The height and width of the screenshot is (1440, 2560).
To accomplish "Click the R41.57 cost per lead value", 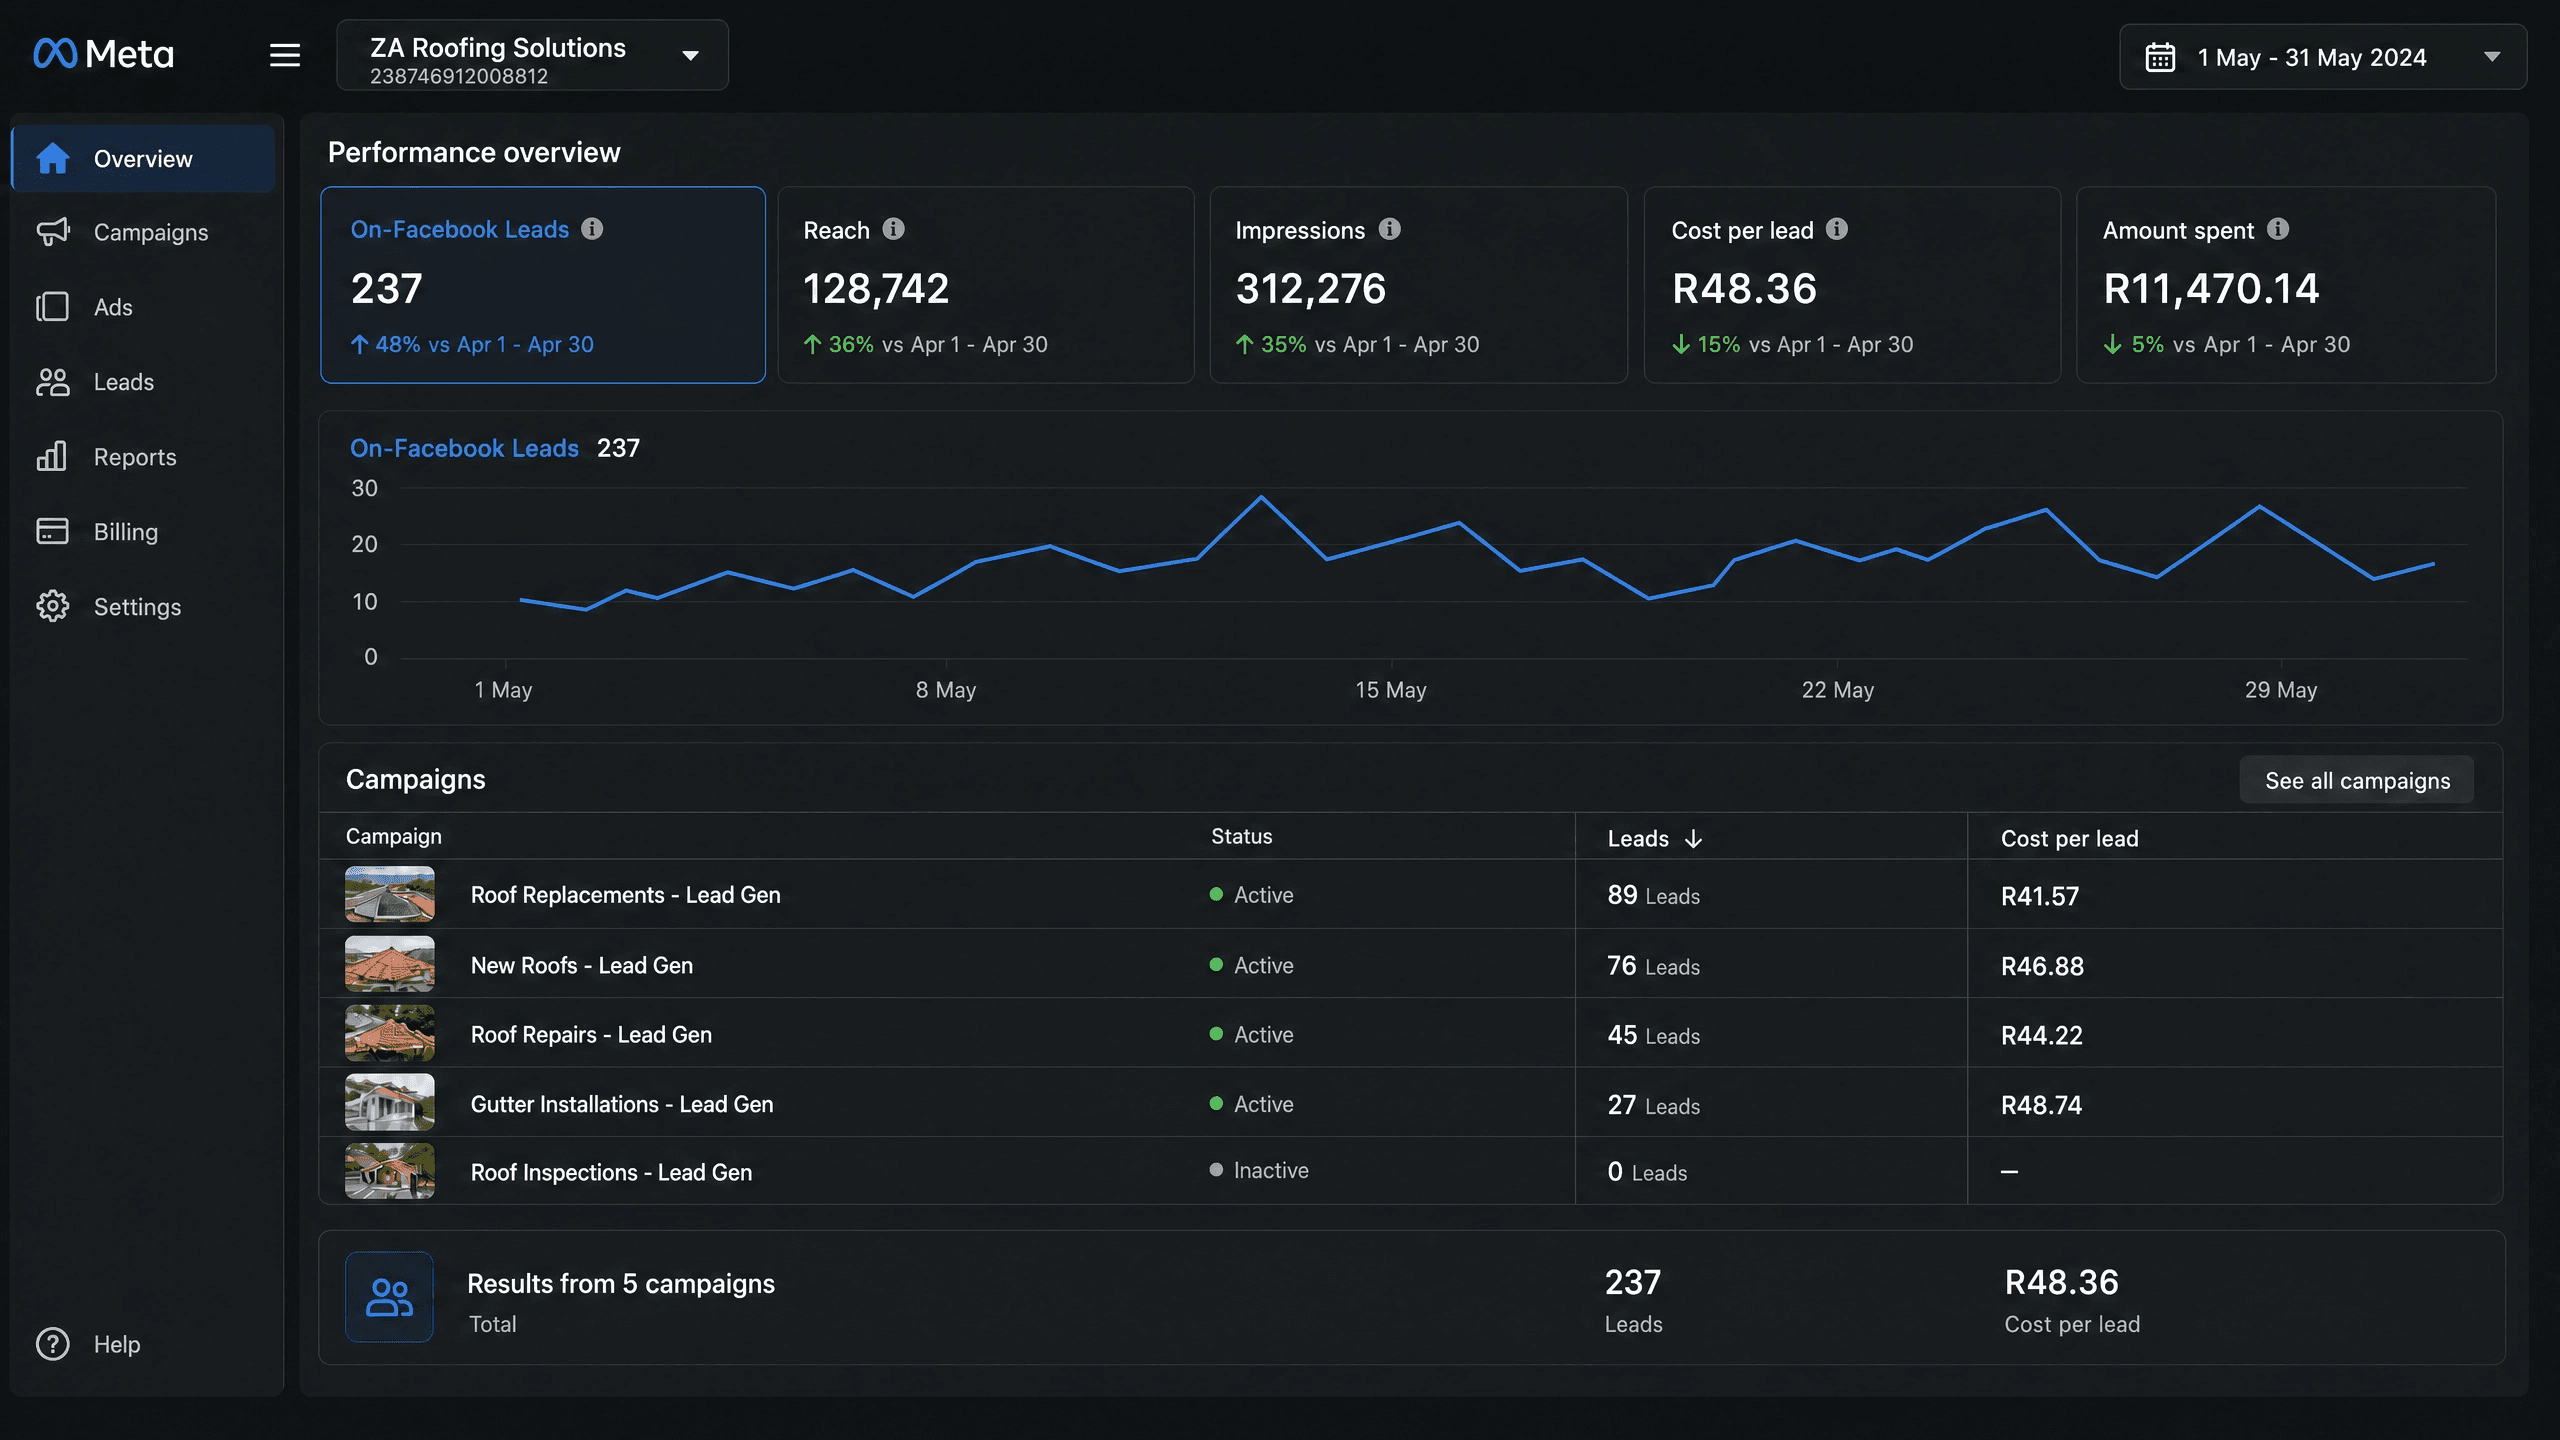I will [2040, 896].
